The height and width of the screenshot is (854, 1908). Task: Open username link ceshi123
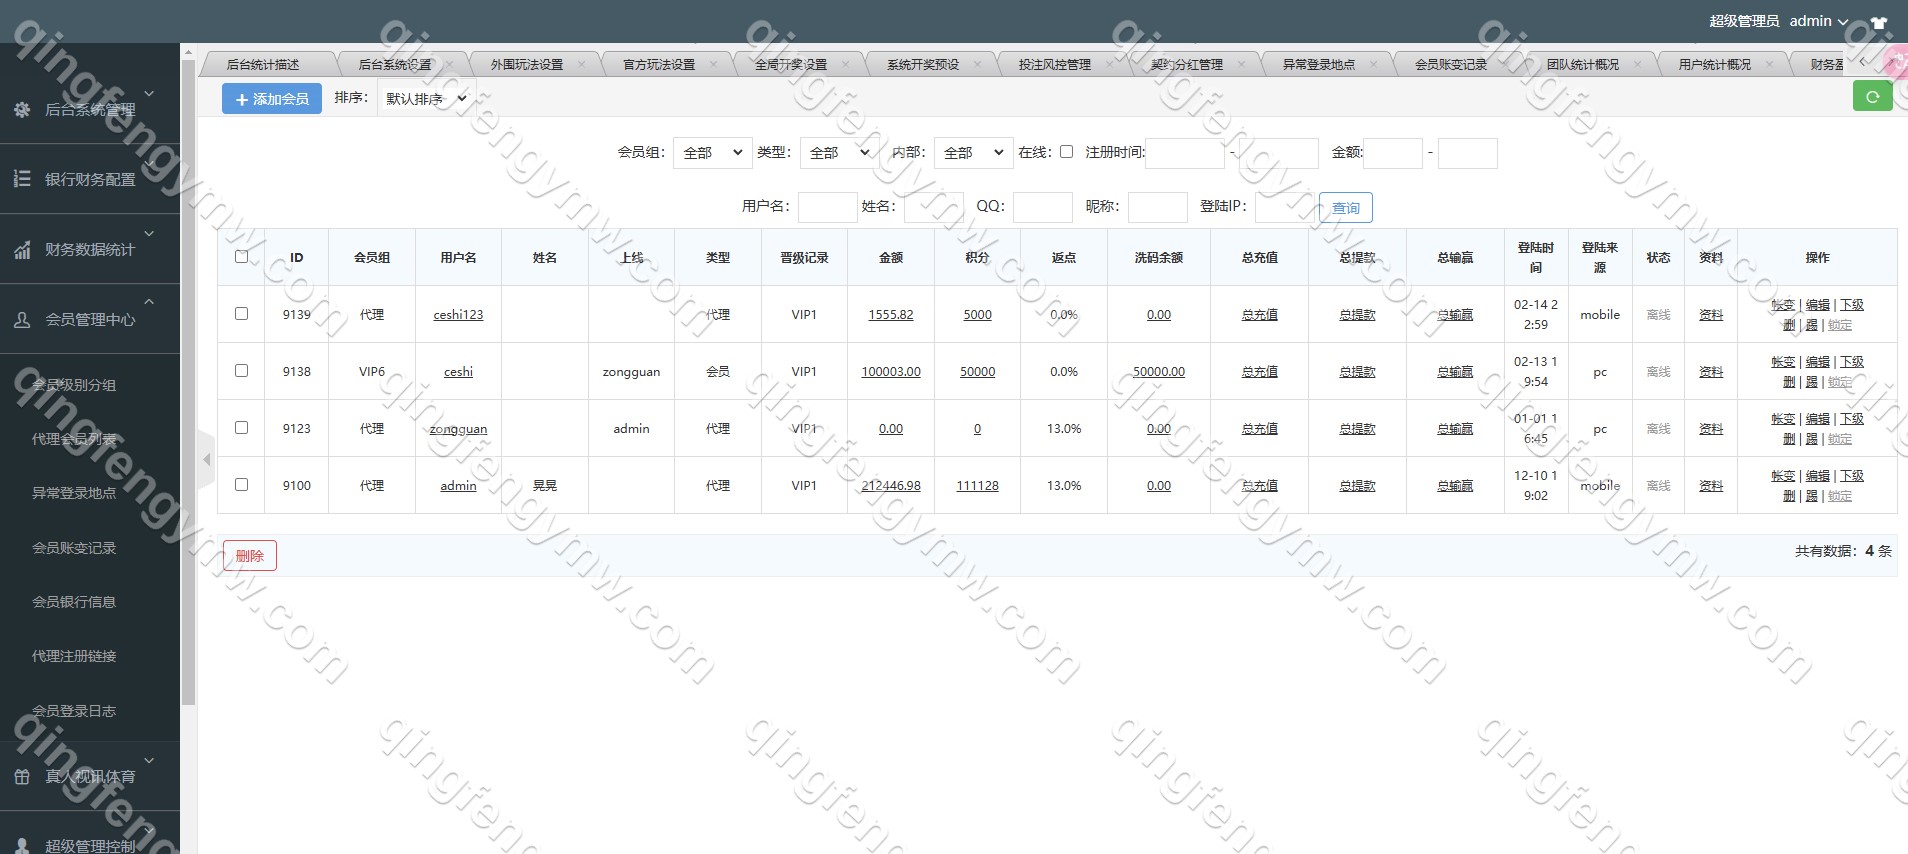(458, 314)
